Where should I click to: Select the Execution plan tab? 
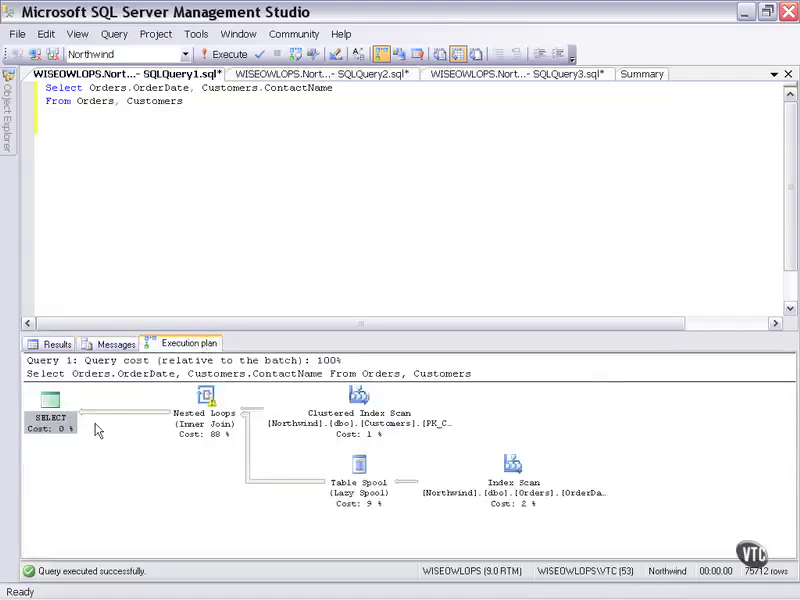coord(181,343)
